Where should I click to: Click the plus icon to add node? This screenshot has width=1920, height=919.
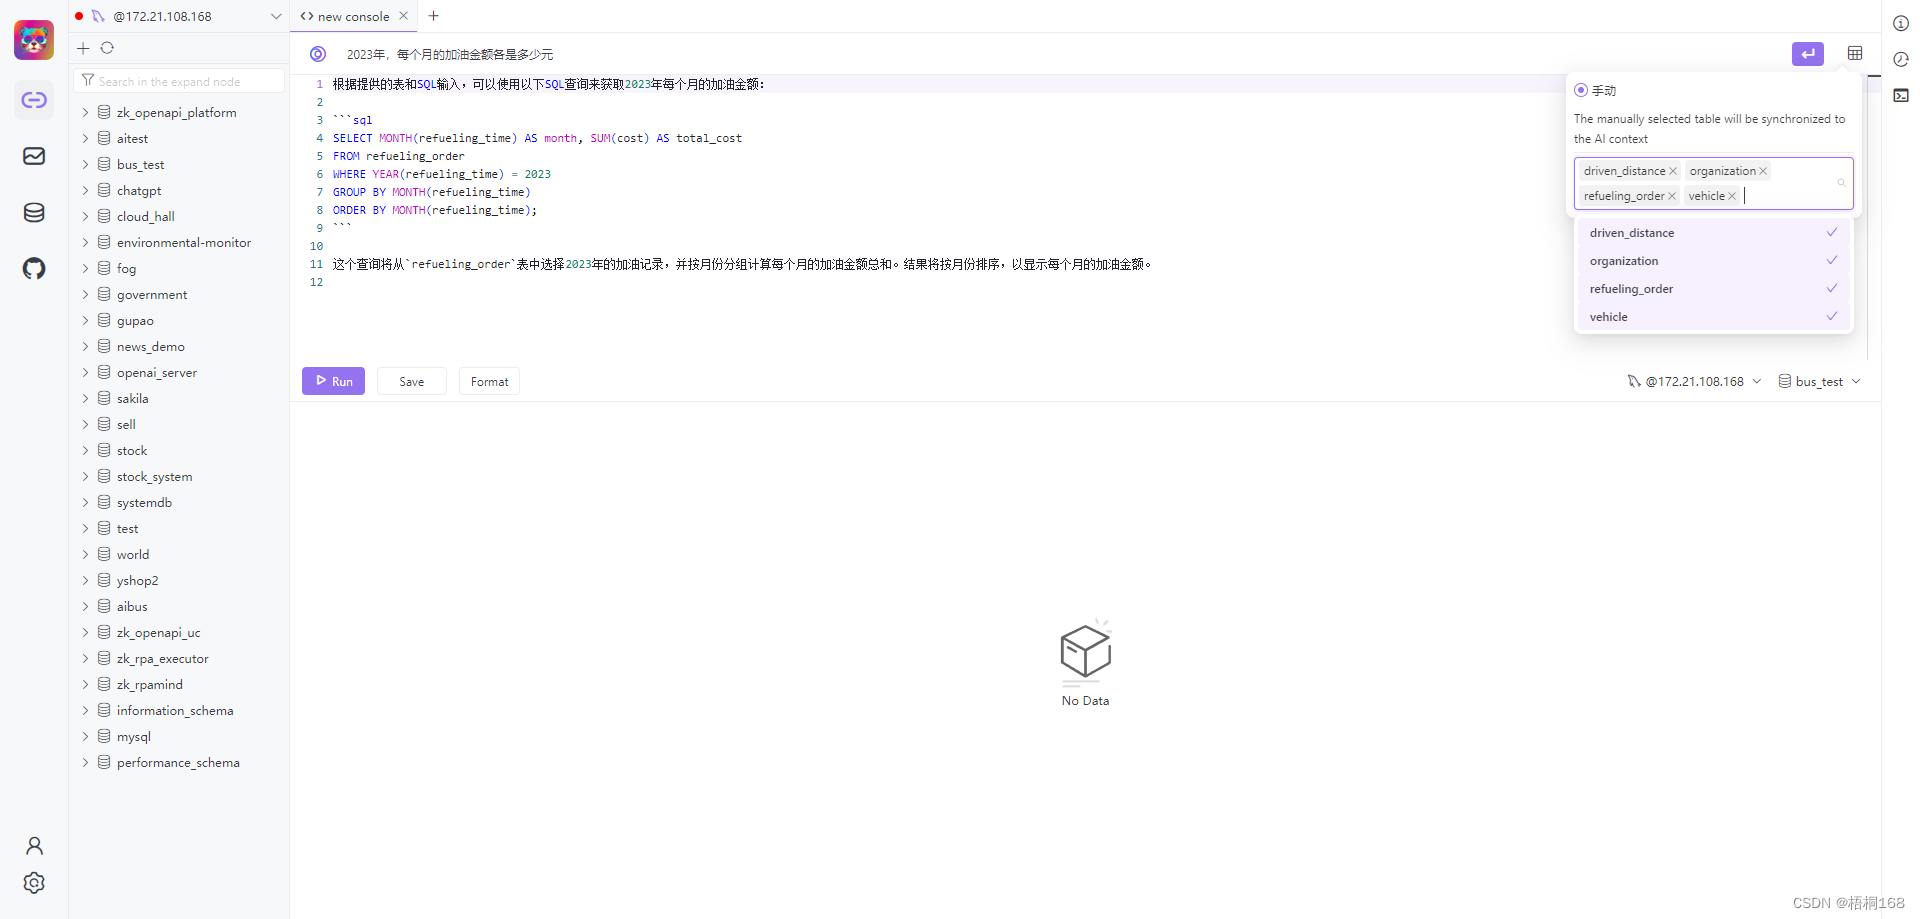[83, 48]
